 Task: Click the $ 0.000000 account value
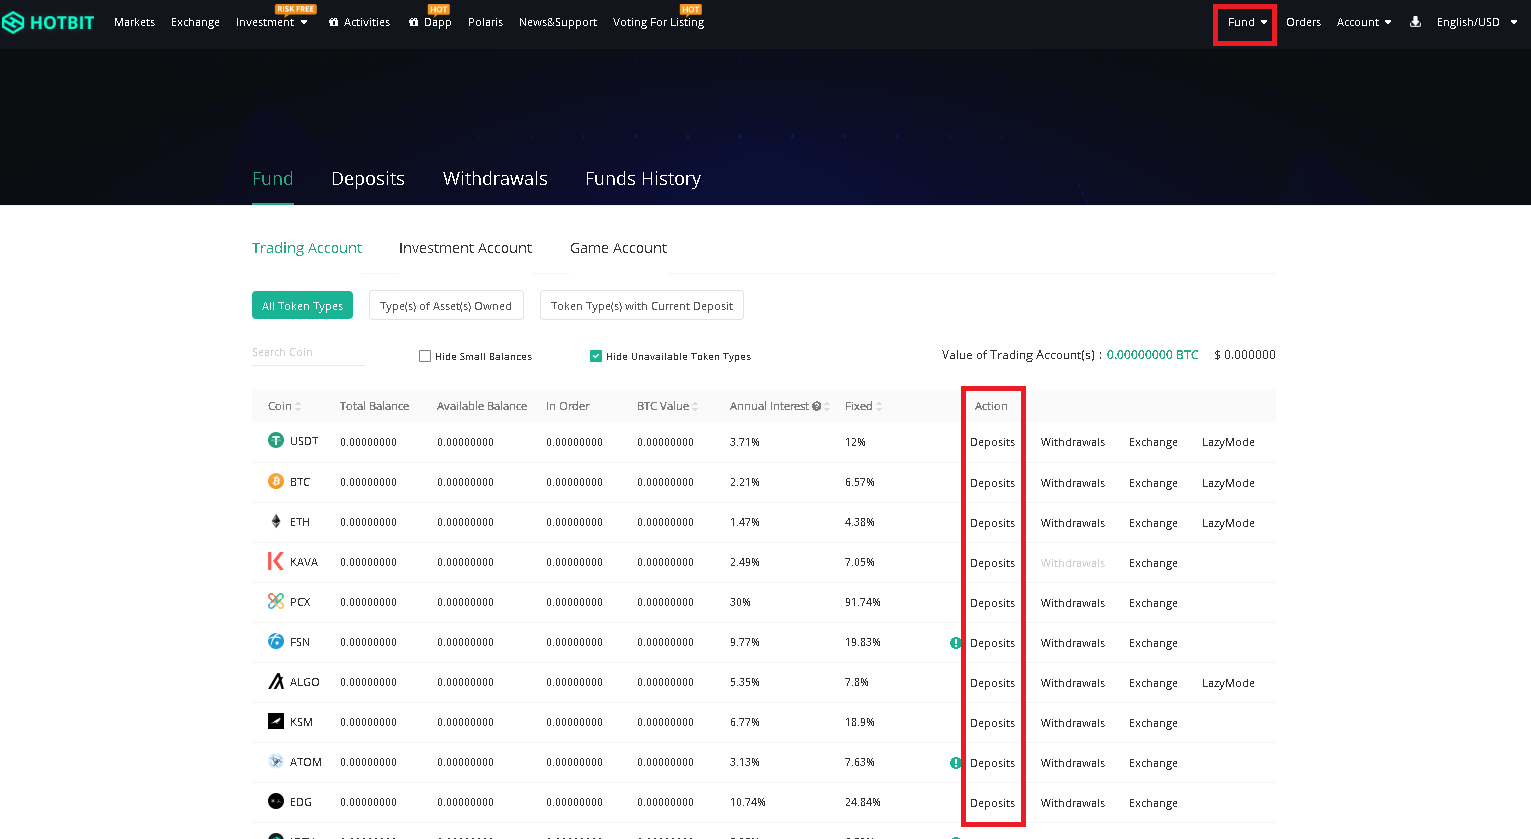[x=1245, y=355]
